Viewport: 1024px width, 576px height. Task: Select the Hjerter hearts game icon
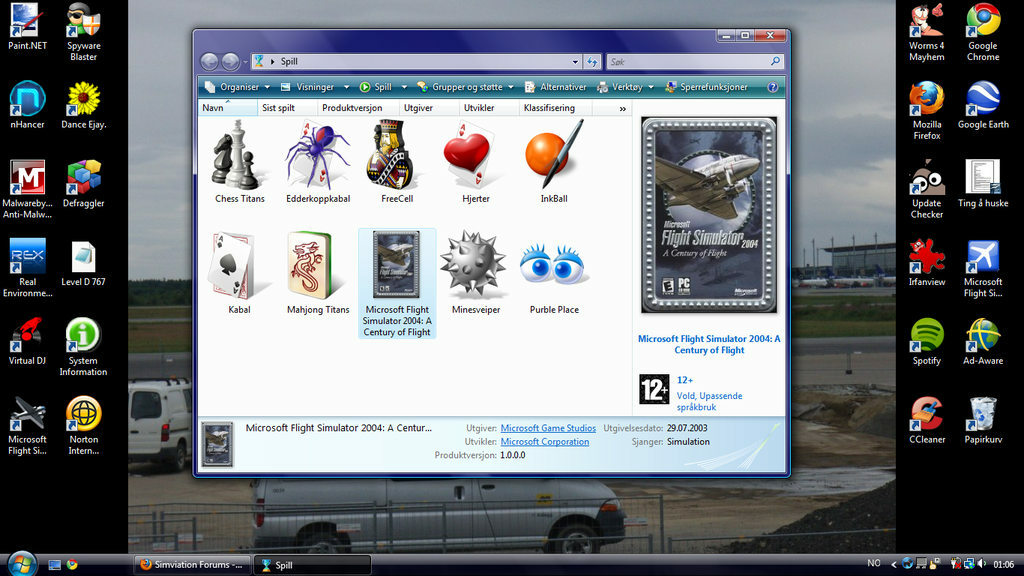click(475, 162)
